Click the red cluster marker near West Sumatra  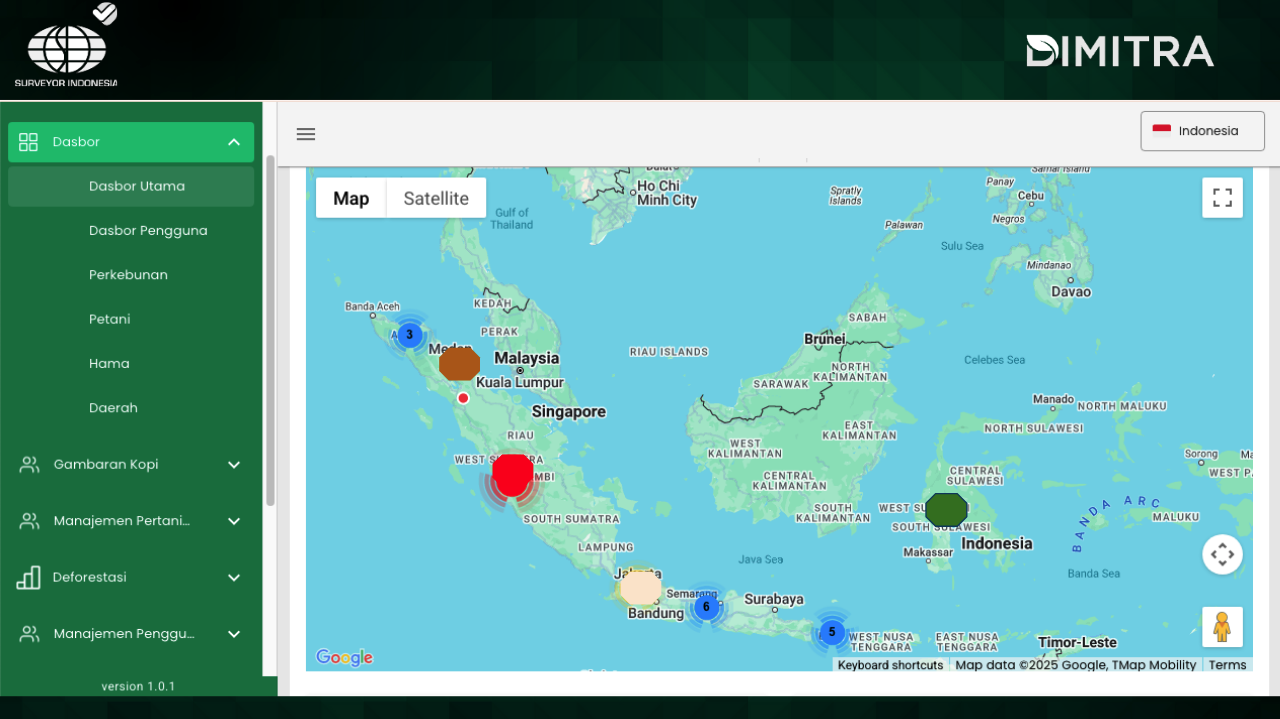pyautogui.click(x=512, y=475)
